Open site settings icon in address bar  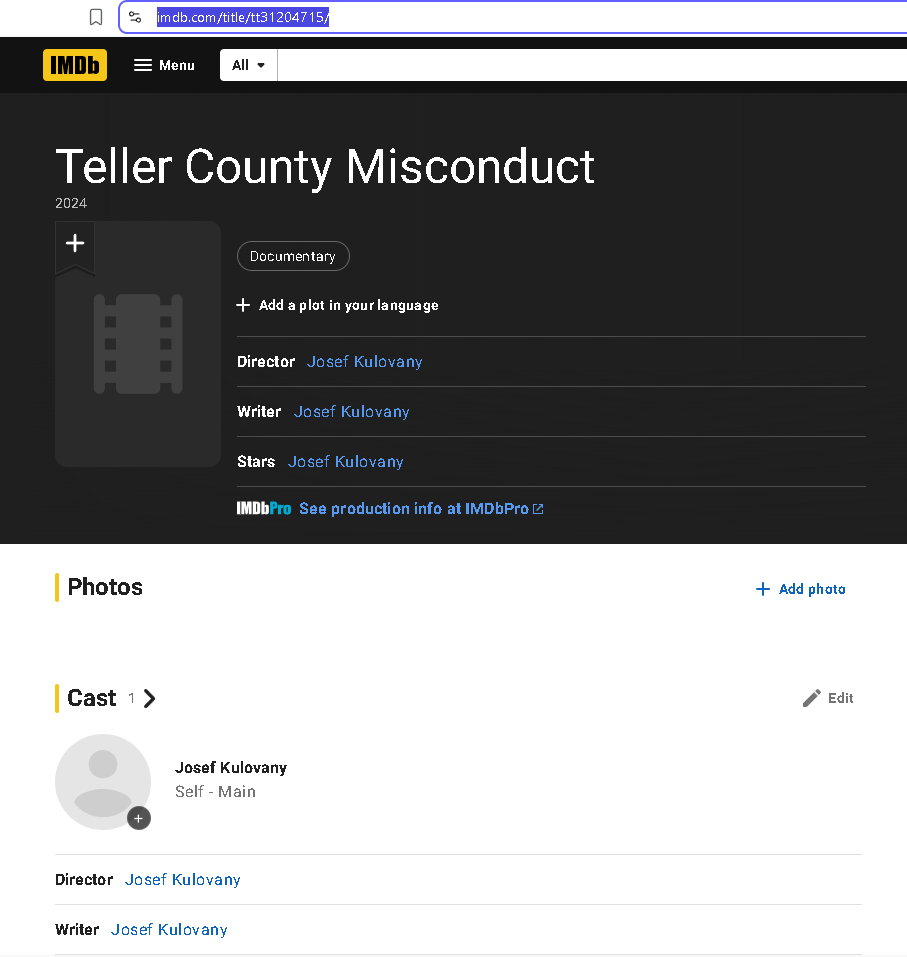136,17
